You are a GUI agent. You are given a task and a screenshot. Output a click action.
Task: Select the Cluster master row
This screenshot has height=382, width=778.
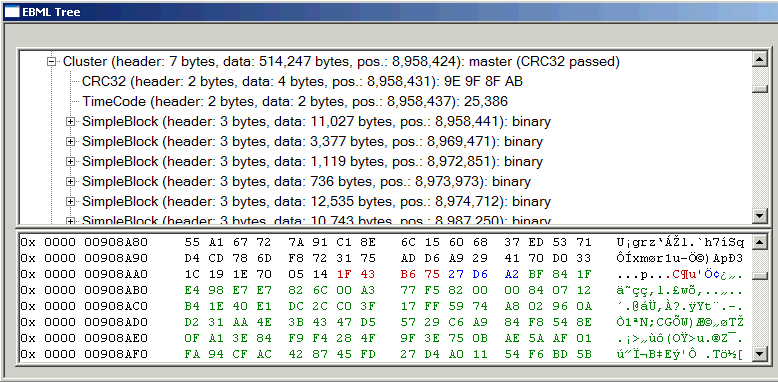[341, 62]
